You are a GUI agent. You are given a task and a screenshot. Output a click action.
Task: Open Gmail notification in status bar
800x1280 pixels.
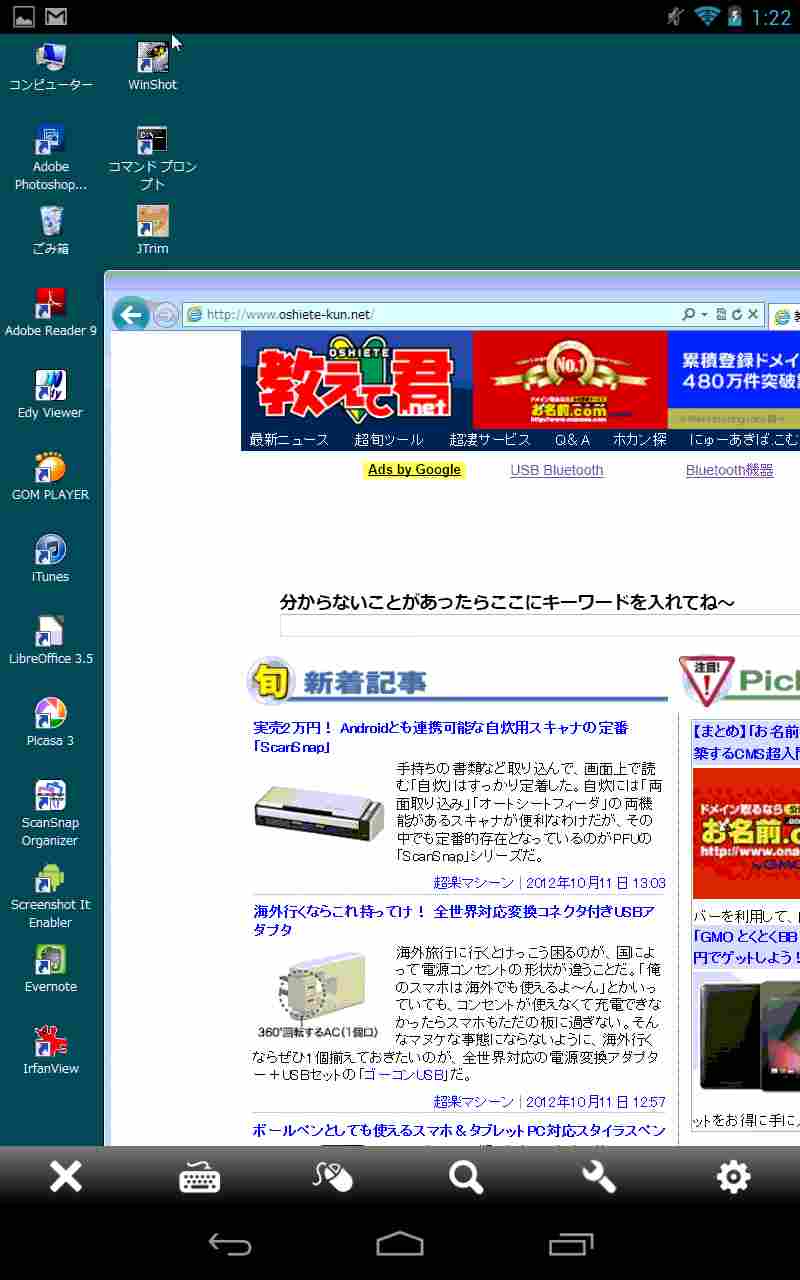click(56, 17)
